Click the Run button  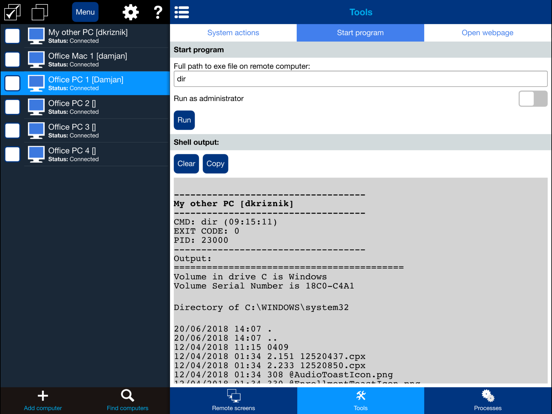point(184,120)
